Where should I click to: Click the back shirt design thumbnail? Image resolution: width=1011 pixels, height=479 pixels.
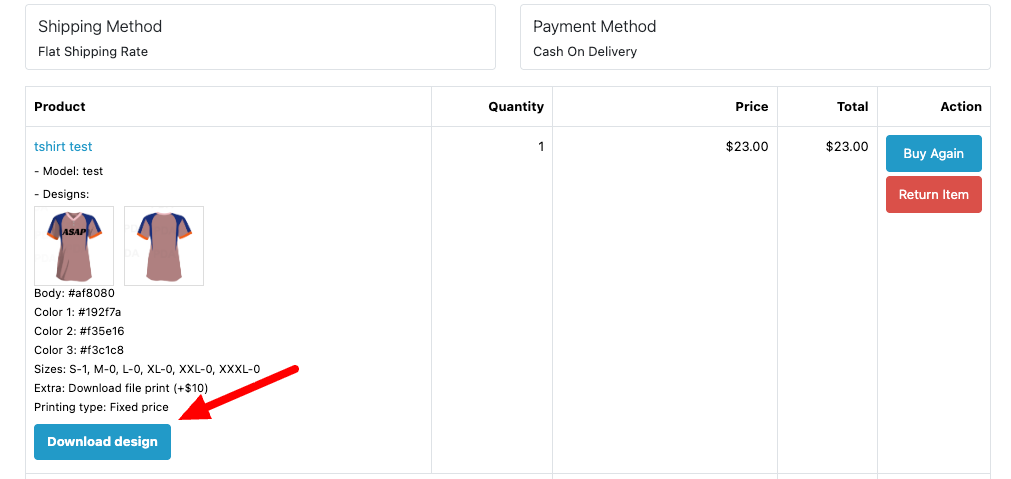(164, 245)
